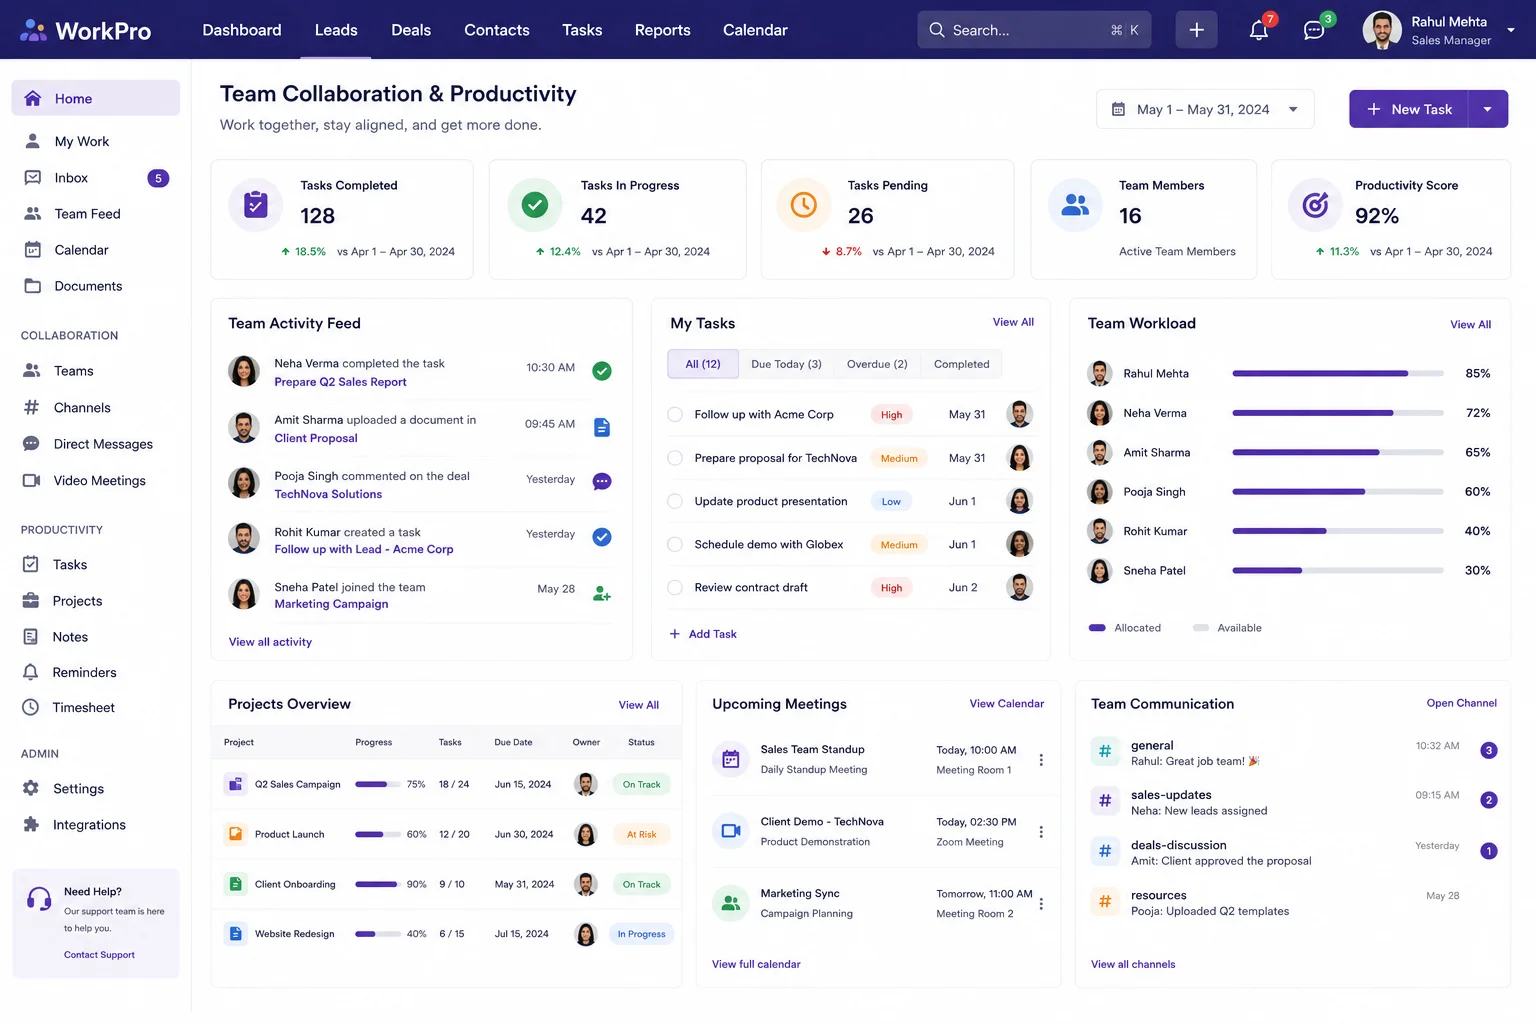Select the Due Today (3) tab
1536x1024 pixels.
[786, 364]
